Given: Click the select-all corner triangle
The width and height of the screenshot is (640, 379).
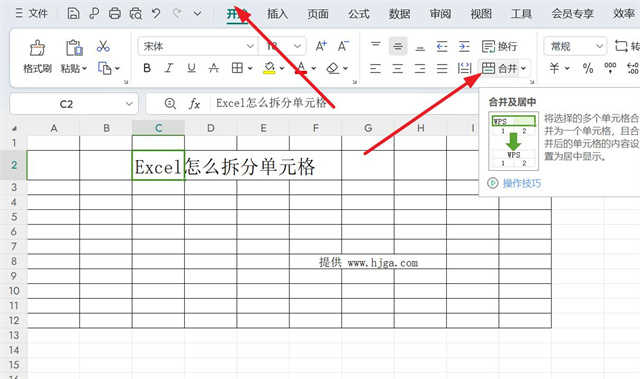Looking at the screenshot, I should (14, 129).
